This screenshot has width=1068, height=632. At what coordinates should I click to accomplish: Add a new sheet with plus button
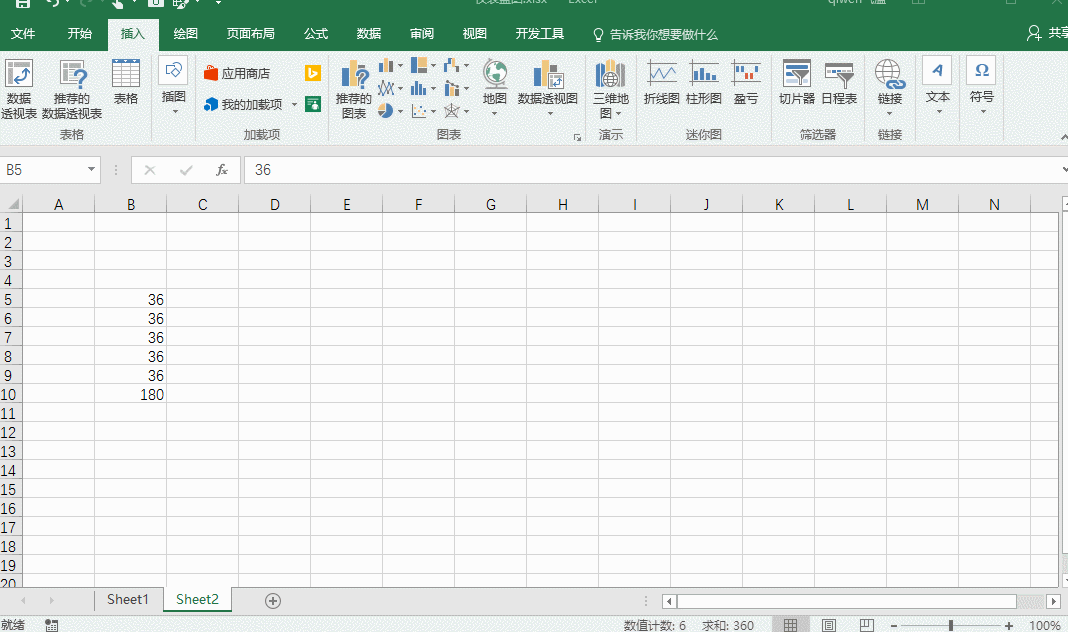coord(273,601)
